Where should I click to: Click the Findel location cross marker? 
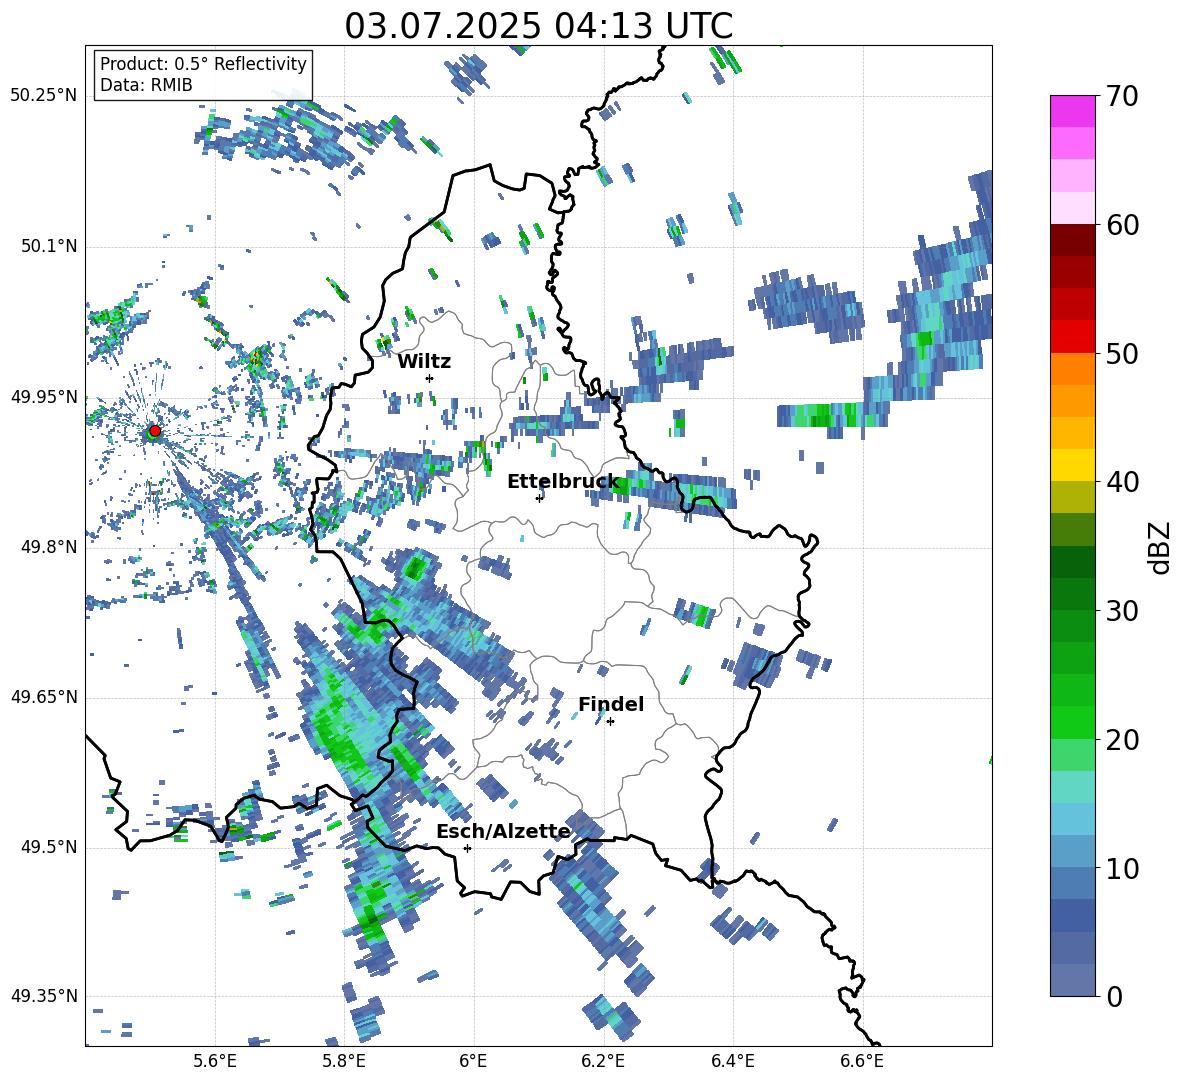610,722
